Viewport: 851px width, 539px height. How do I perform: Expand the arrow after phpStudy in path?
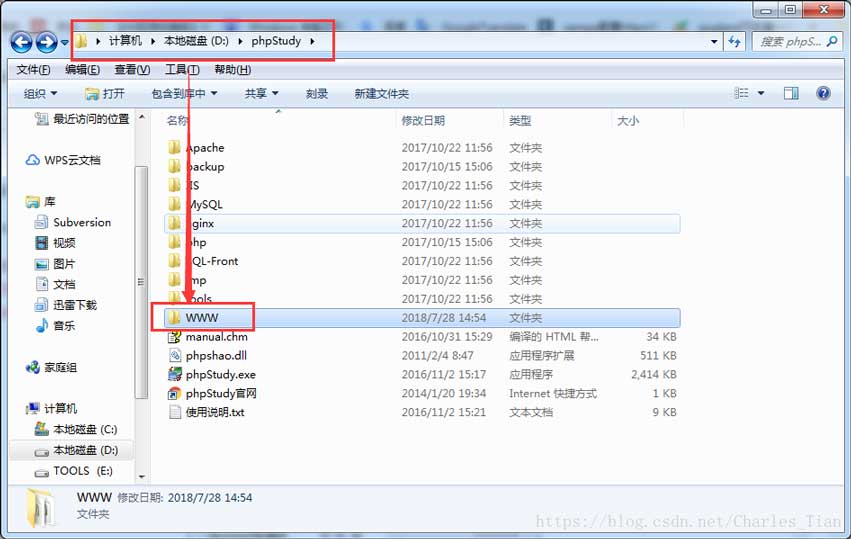point(313,41)
